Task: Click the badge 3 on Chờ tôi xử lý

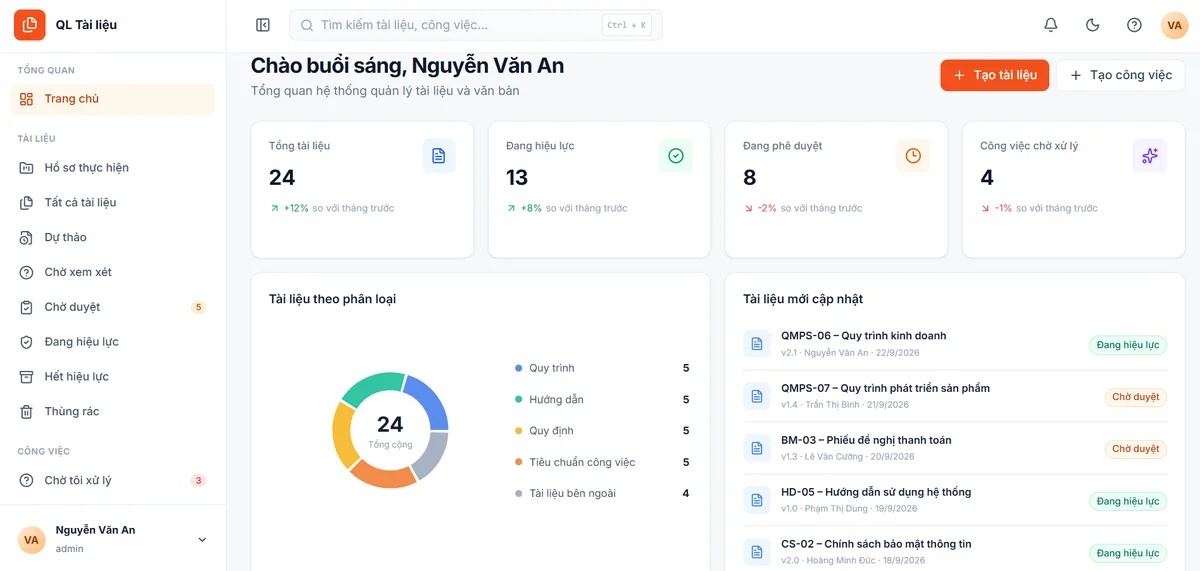Action: coord(198,481)
